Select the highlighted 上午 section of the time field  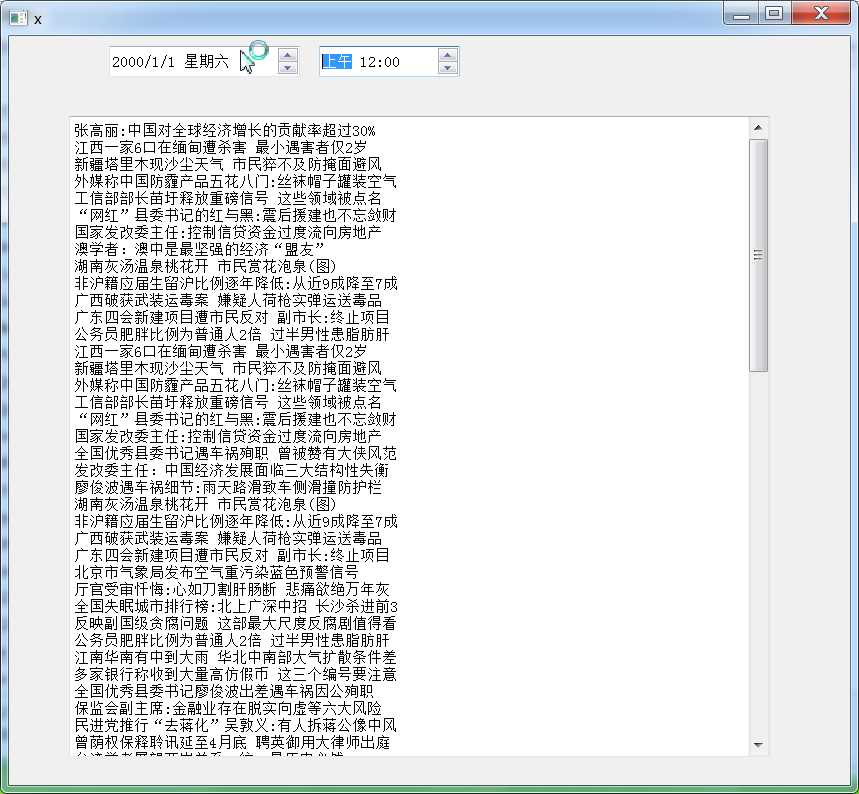point(336,61)
